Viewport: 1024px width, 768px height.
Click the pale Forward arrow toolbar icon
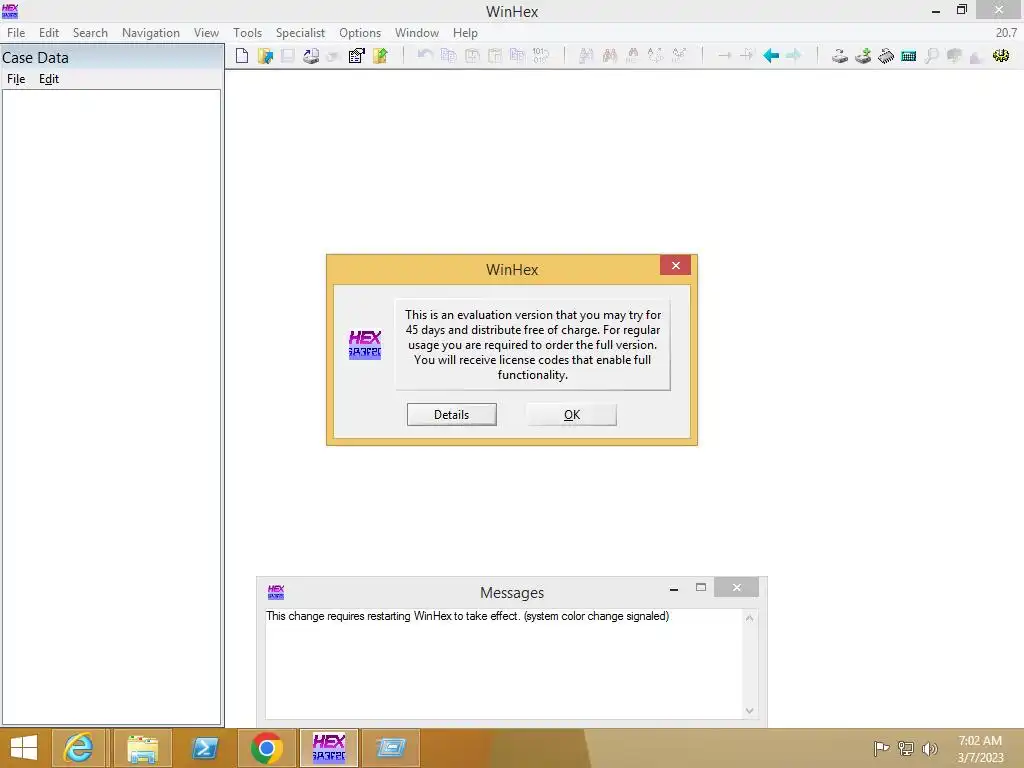[x=793, y=56]
